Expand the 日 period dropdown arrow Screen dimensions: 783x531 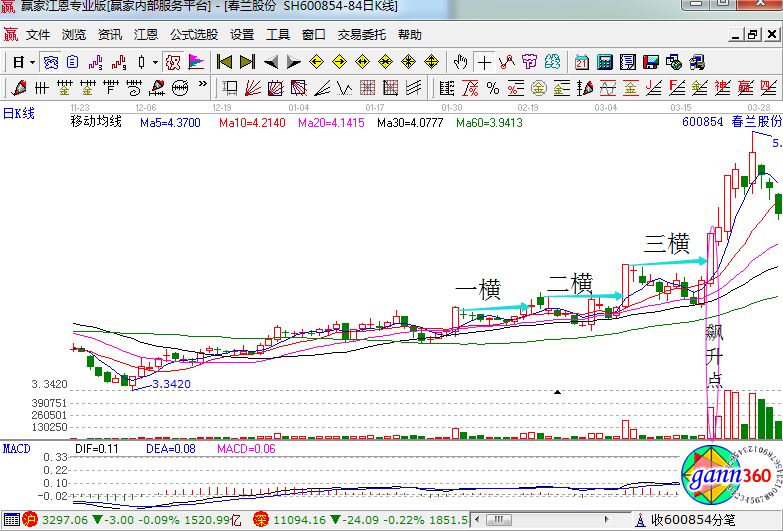(x=33, y=61)
